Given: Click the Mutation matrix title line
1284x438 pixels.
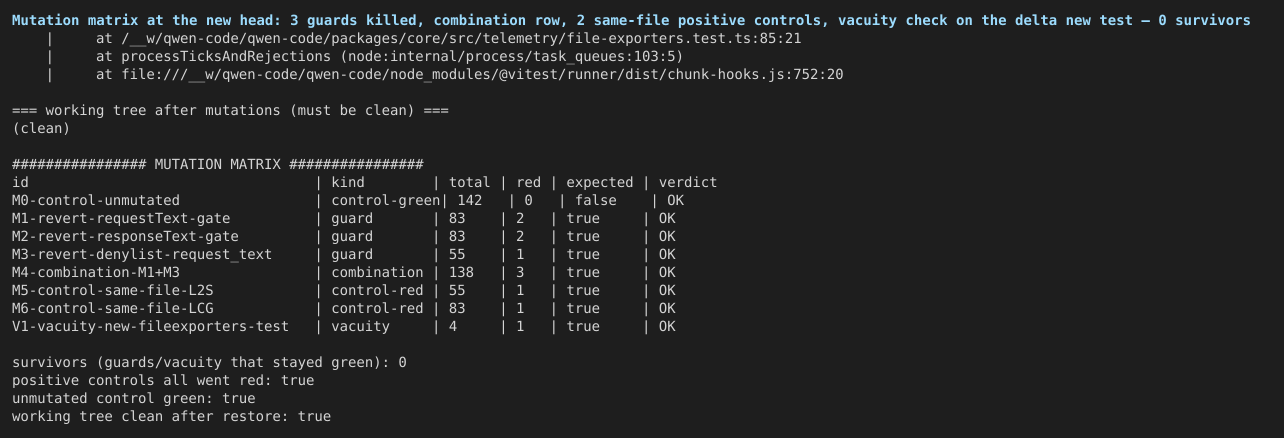Looking at the screenshot, I should 631,20.
